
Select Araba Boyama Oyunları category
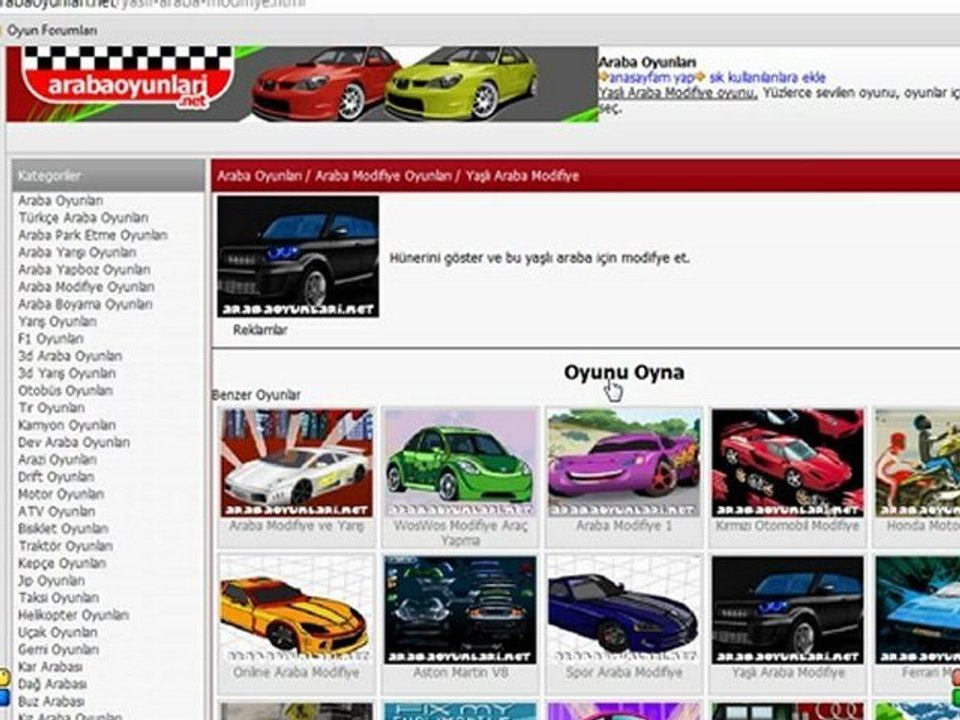tap(85, 304)
